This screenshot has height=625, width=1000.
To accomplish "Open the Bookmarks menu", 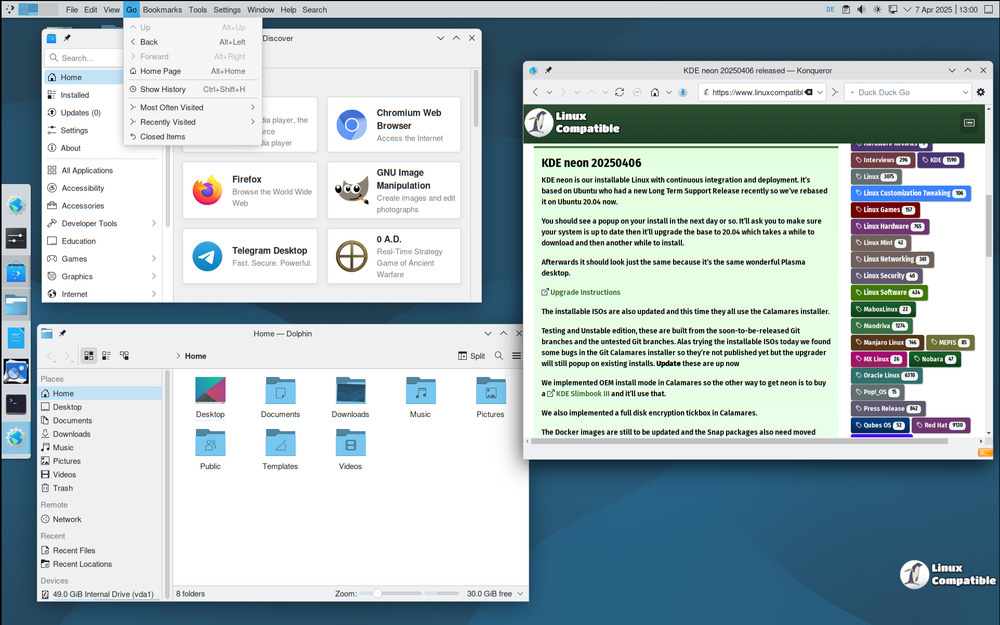I will click(x=162, y=10).
